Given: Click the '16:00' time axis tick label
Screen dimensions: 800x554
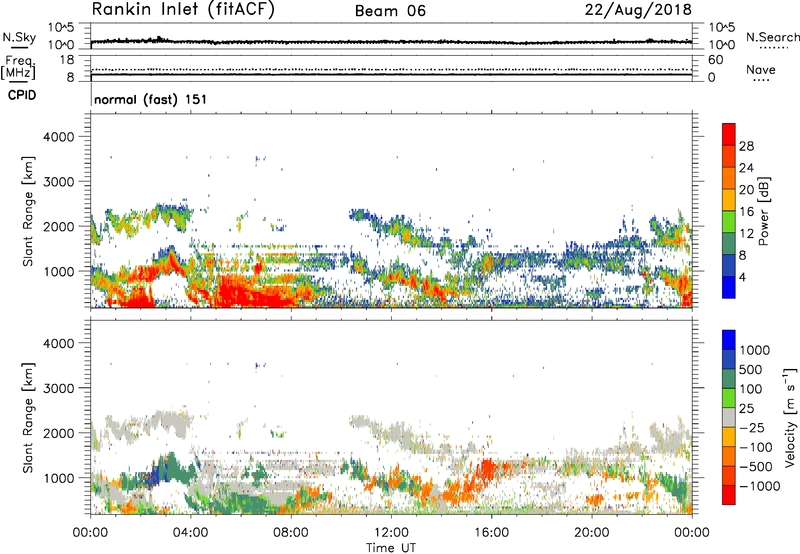Looking at the screenshot, I should pyautogui.click(x=491, y=533).
